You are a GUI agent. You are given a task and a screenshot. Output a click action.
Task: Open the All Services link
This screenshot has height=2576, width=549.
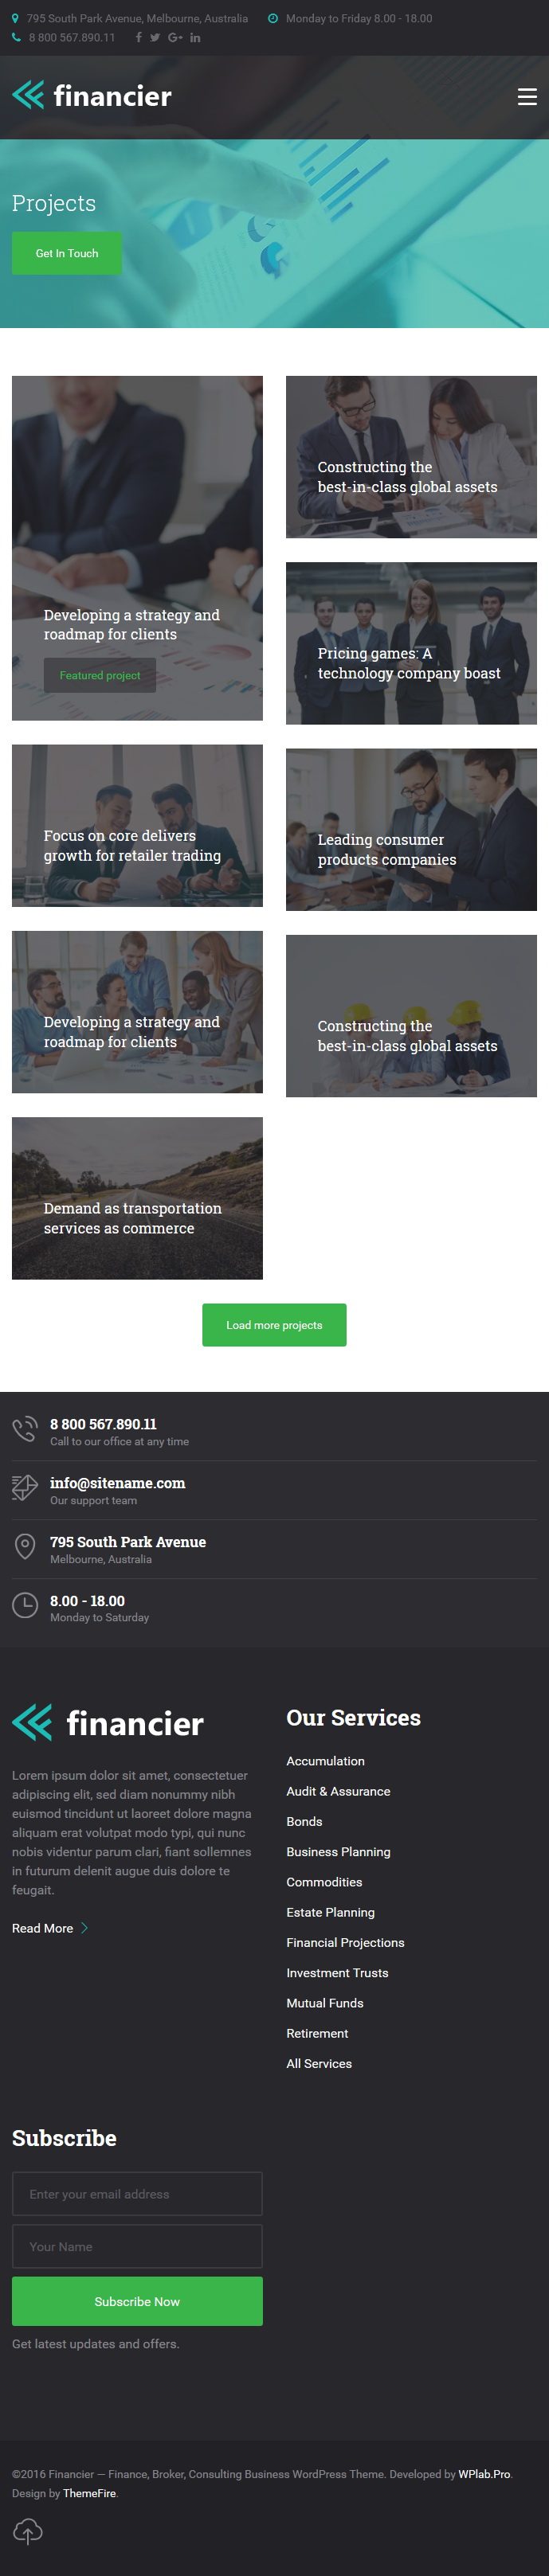(319, 2063)
